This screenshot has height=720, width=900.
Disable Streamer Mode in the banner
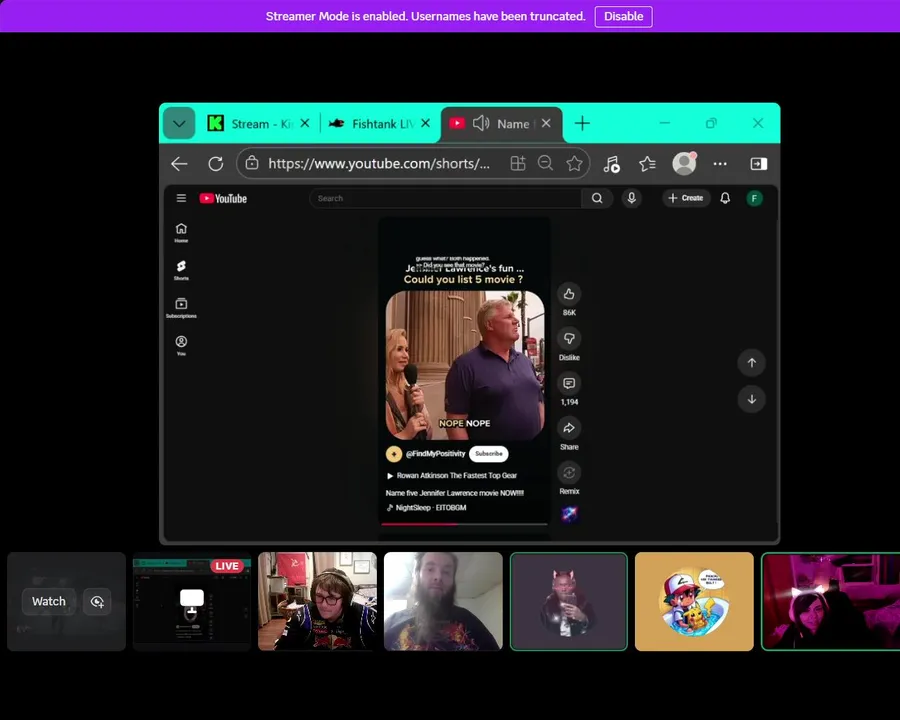pyautogui.click(x=623, y=17)
